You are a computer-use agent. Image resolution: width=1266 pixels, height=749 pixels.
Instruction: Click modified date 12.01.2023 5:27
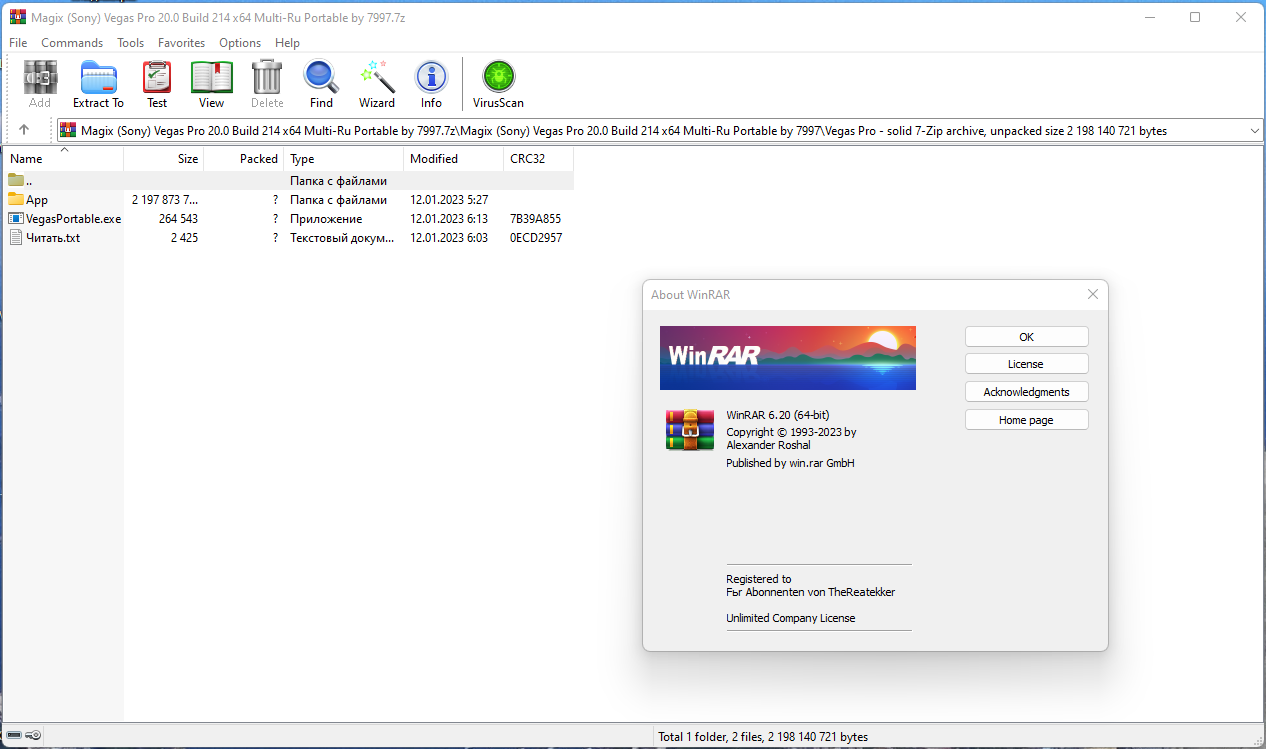tap(449, 200)
